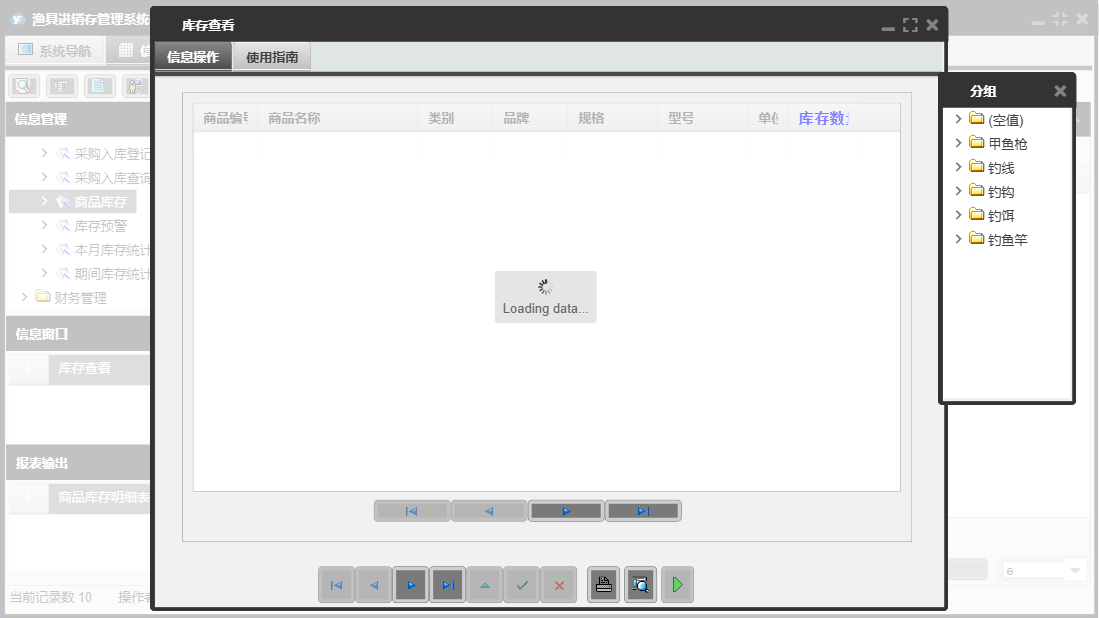Open the dropdown near the bottom right
The image size is (1099, 618).
click(x=1043, y=568)
